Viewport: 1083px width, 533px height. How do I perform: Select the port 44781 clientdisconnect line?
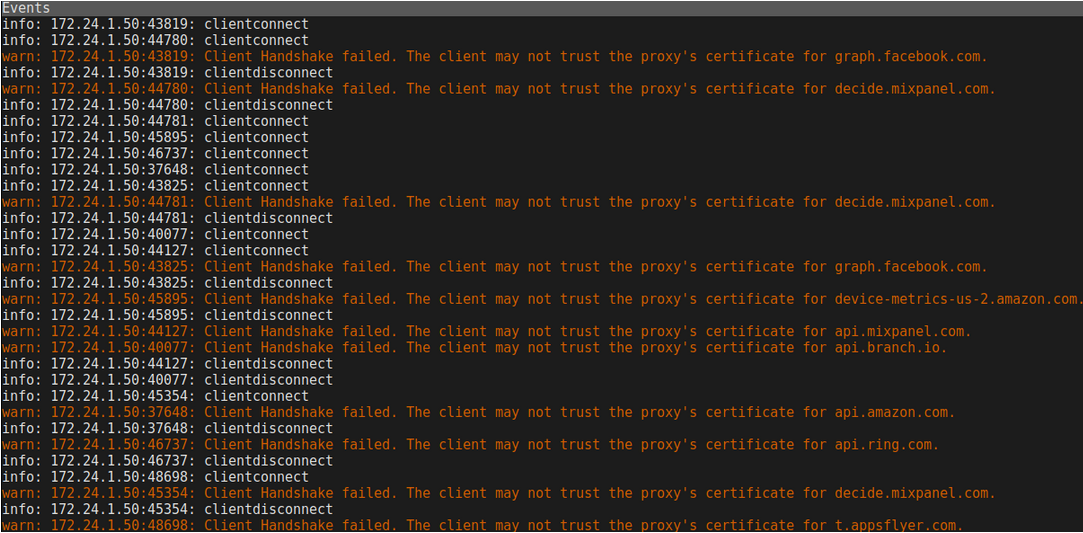168,218
